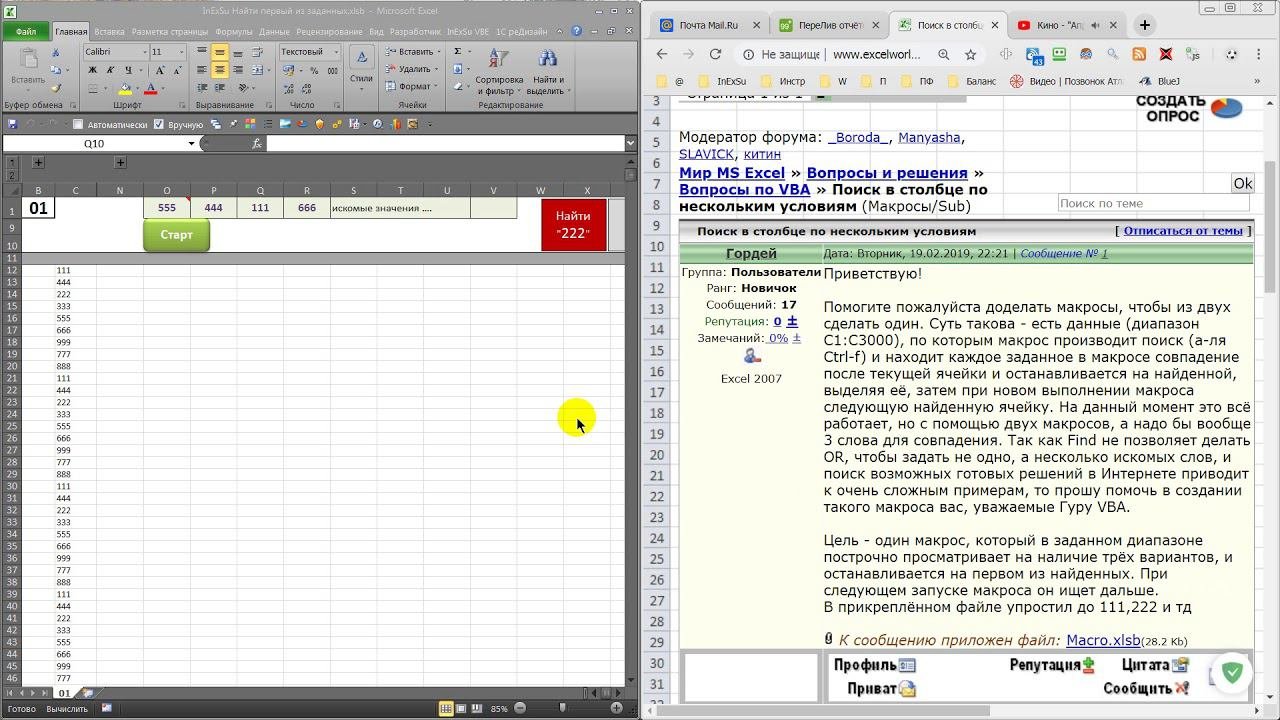The height and width of the screenshot is (720, 1280).
Task: Click the Insert Function fx icon
Action: (x=256, y=143)
